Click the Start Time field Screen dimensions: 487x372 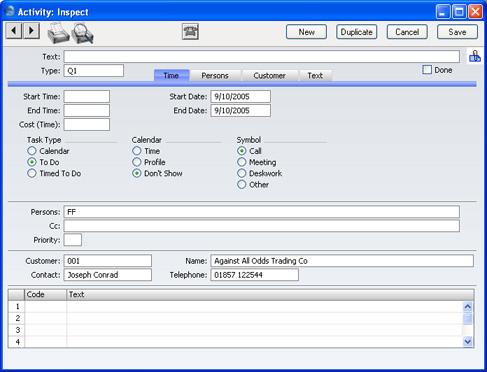(87, 97)
